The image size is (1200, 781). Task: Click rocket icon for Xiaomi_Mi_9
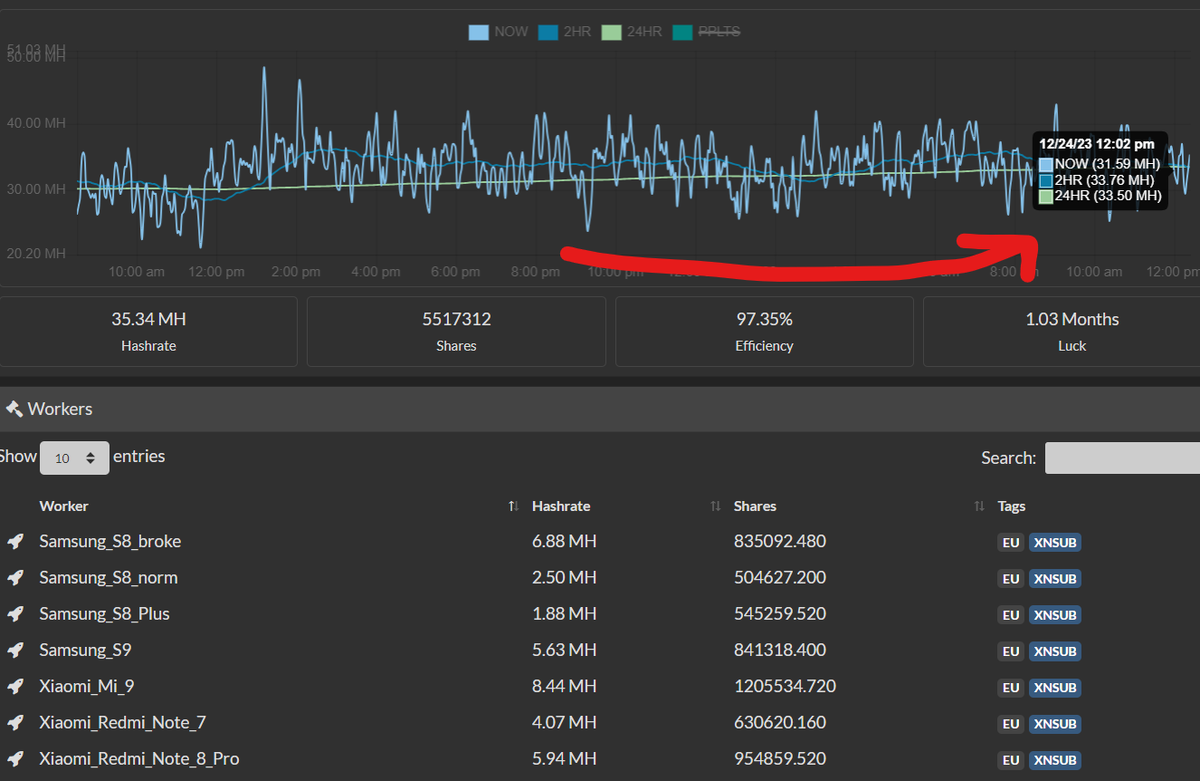(x=15, y=687)
